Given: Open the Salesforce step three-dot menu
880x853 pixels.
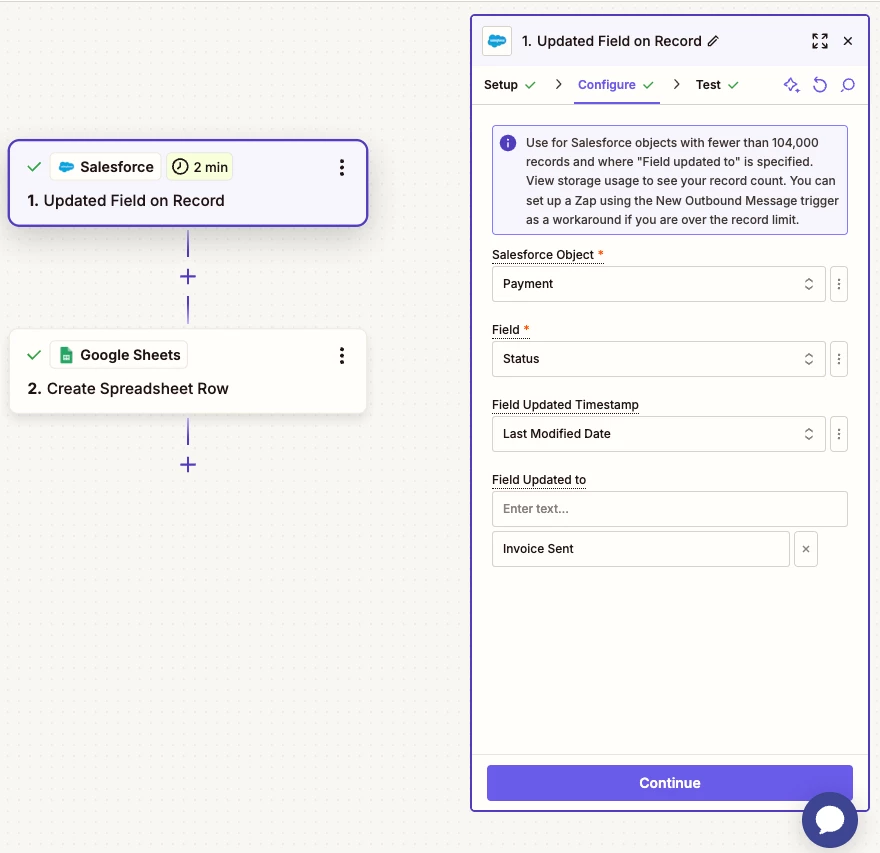Looking at the screenshot, I should pos(342,167).
